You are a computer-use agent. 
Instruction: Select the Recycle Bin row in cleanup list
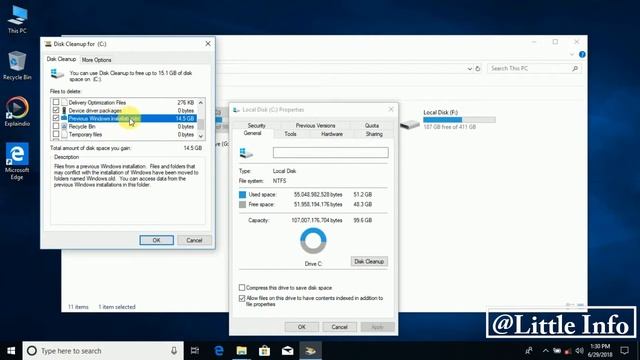tap(124, 127)
